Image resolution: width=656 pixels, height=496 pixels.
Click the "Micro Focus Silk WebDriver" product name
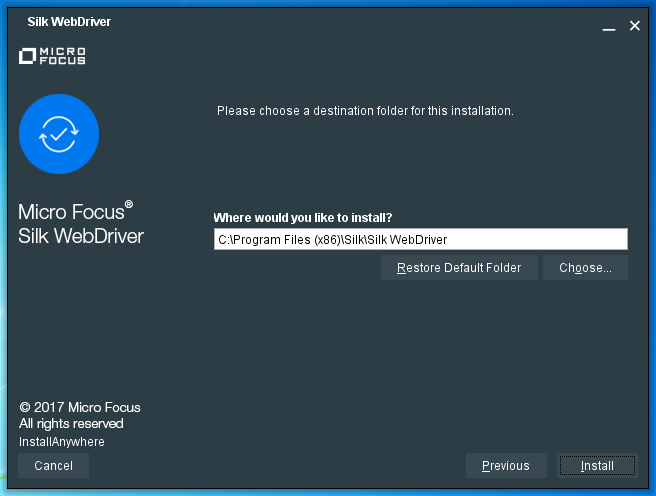(81, 223)
